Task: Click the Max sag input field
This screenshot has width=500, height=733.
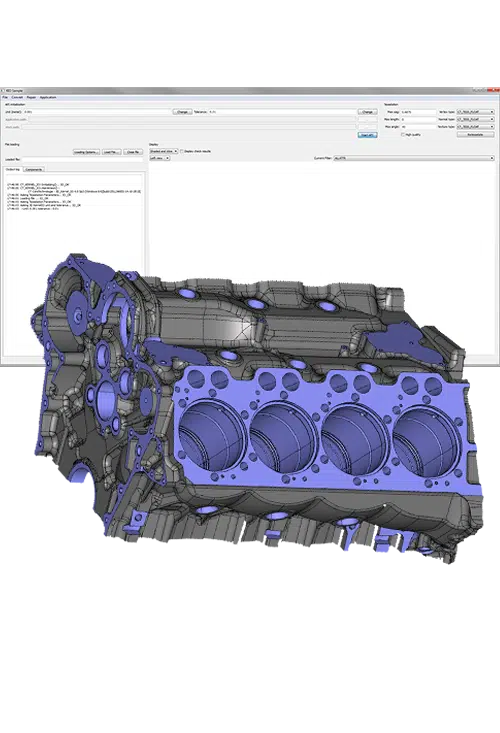Action: point(418,112)
